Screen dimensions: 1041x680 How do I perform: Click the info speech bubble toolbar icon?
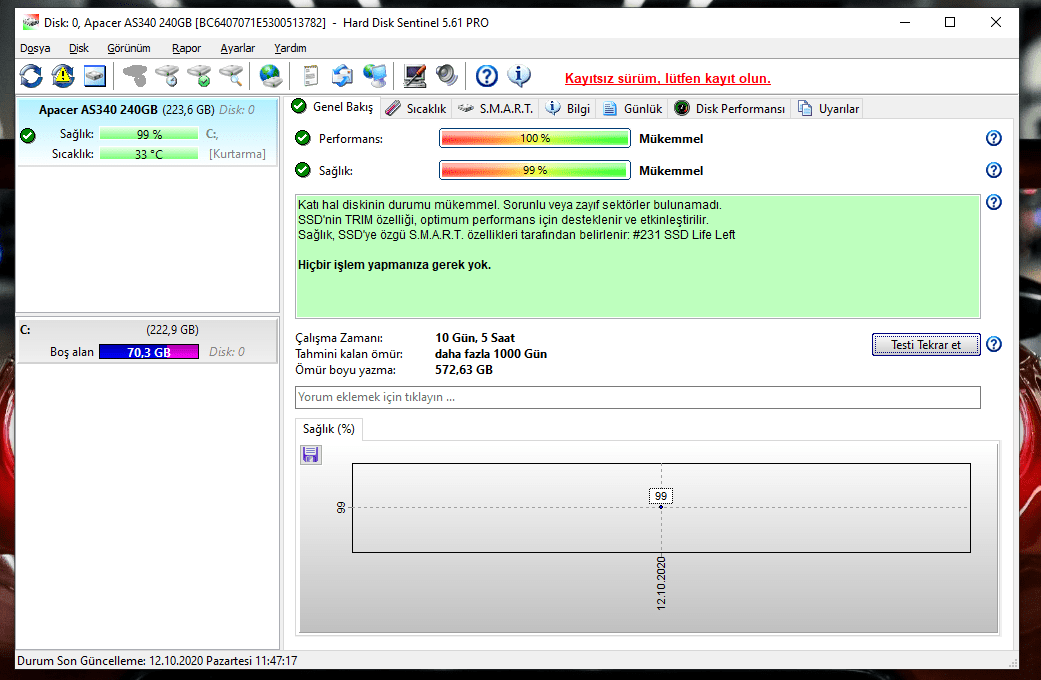pos(519,76)
